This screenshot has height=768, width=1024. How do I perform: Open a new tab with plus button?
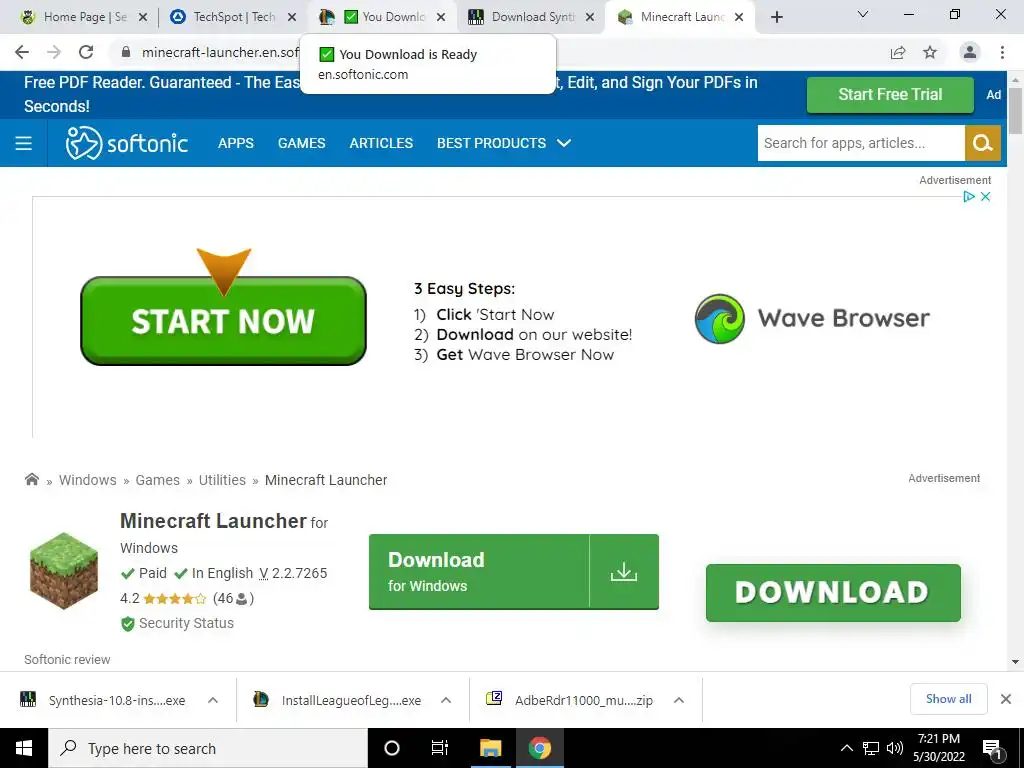776,17
